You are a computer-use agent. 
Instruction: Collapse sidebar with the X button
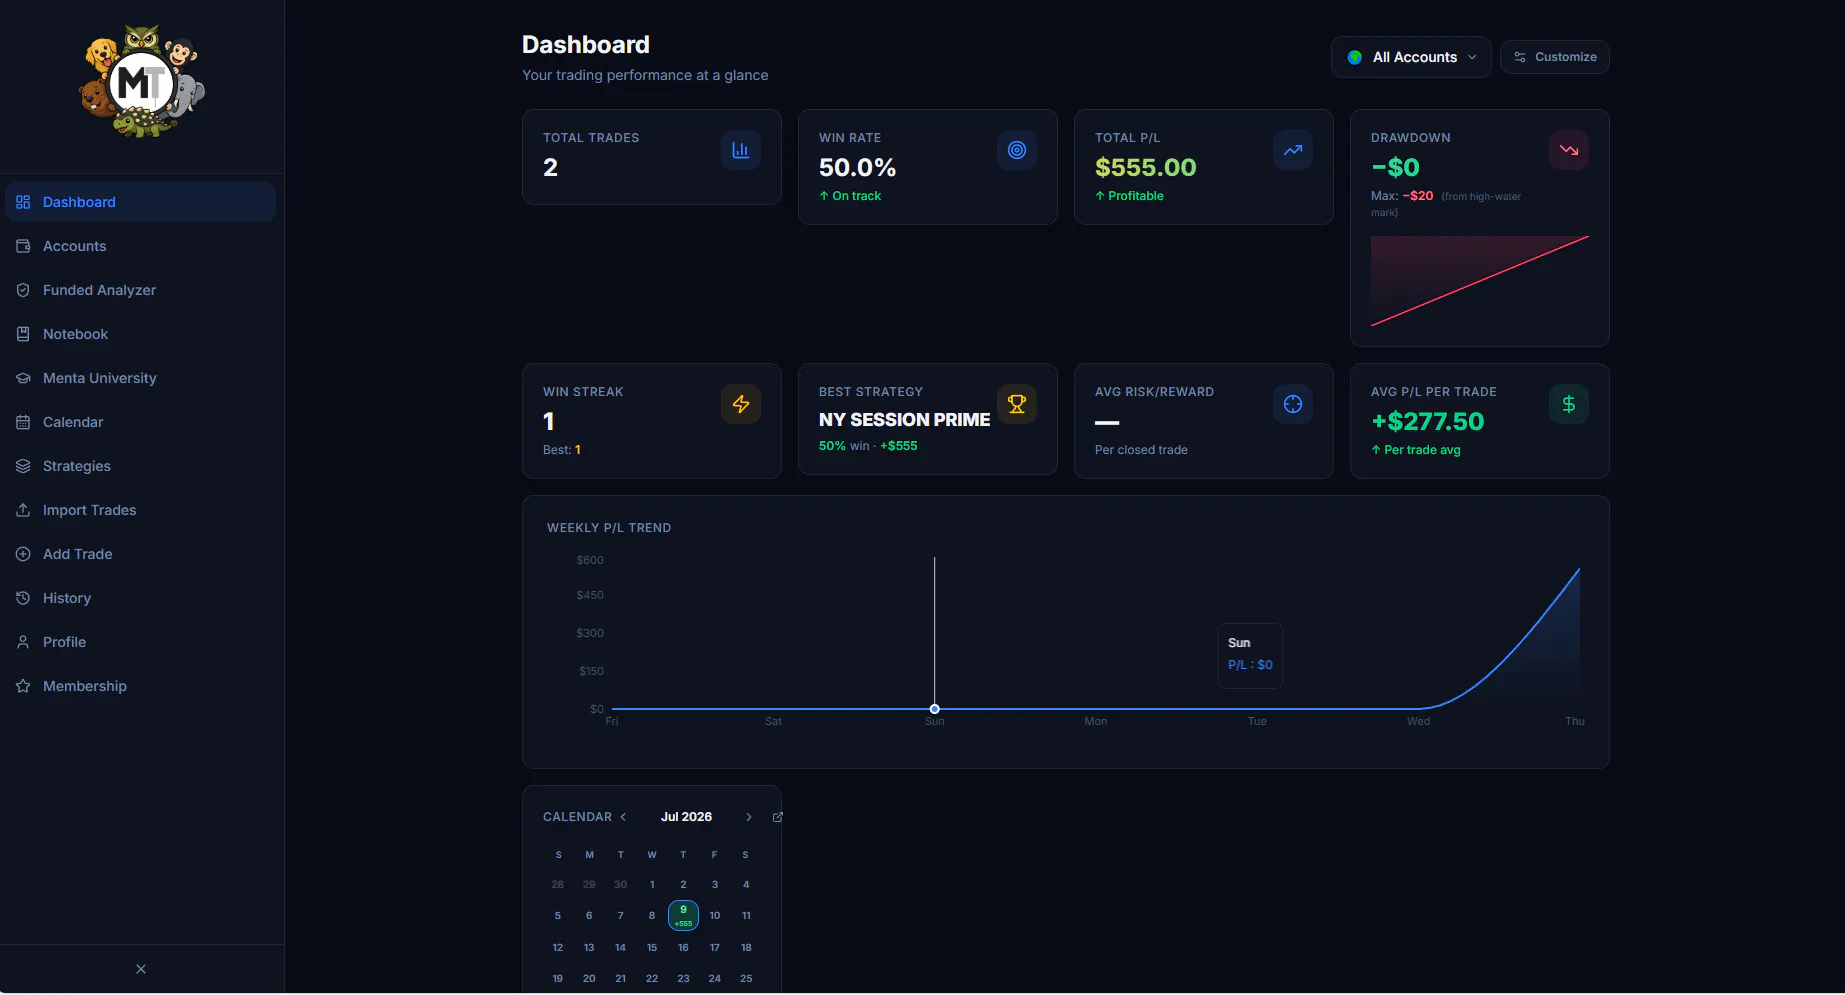pyautogui.click(x=141, y=969)
